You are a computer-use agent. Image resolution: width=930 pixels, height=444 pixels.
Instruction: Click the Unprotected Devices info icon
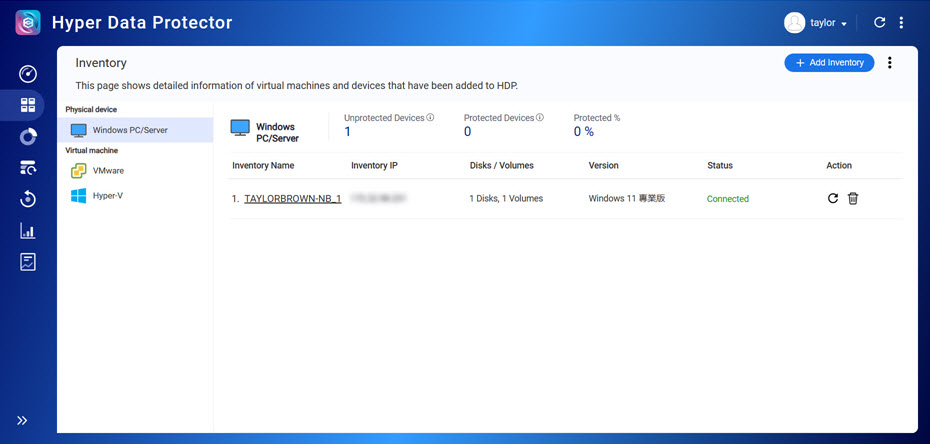(430, 118)
